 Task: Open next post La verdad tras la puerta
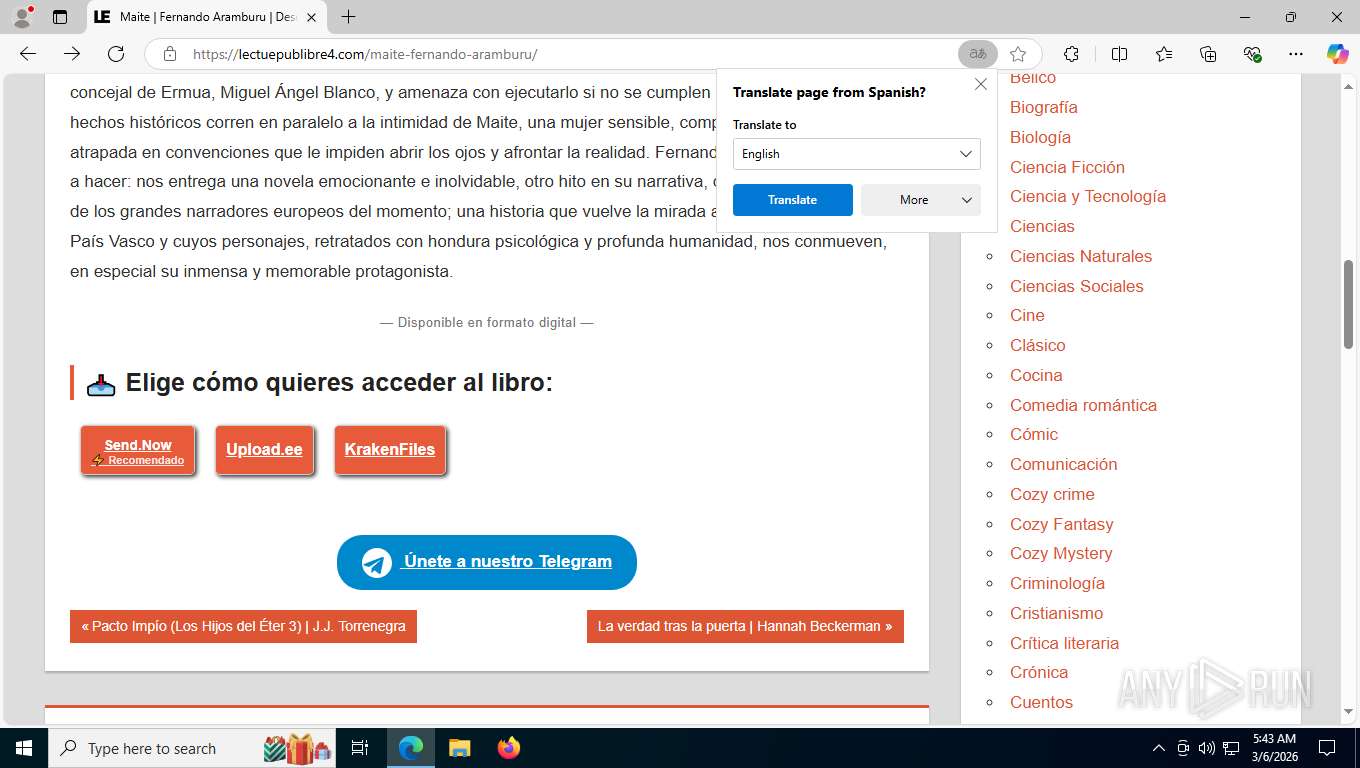(745, 626)
